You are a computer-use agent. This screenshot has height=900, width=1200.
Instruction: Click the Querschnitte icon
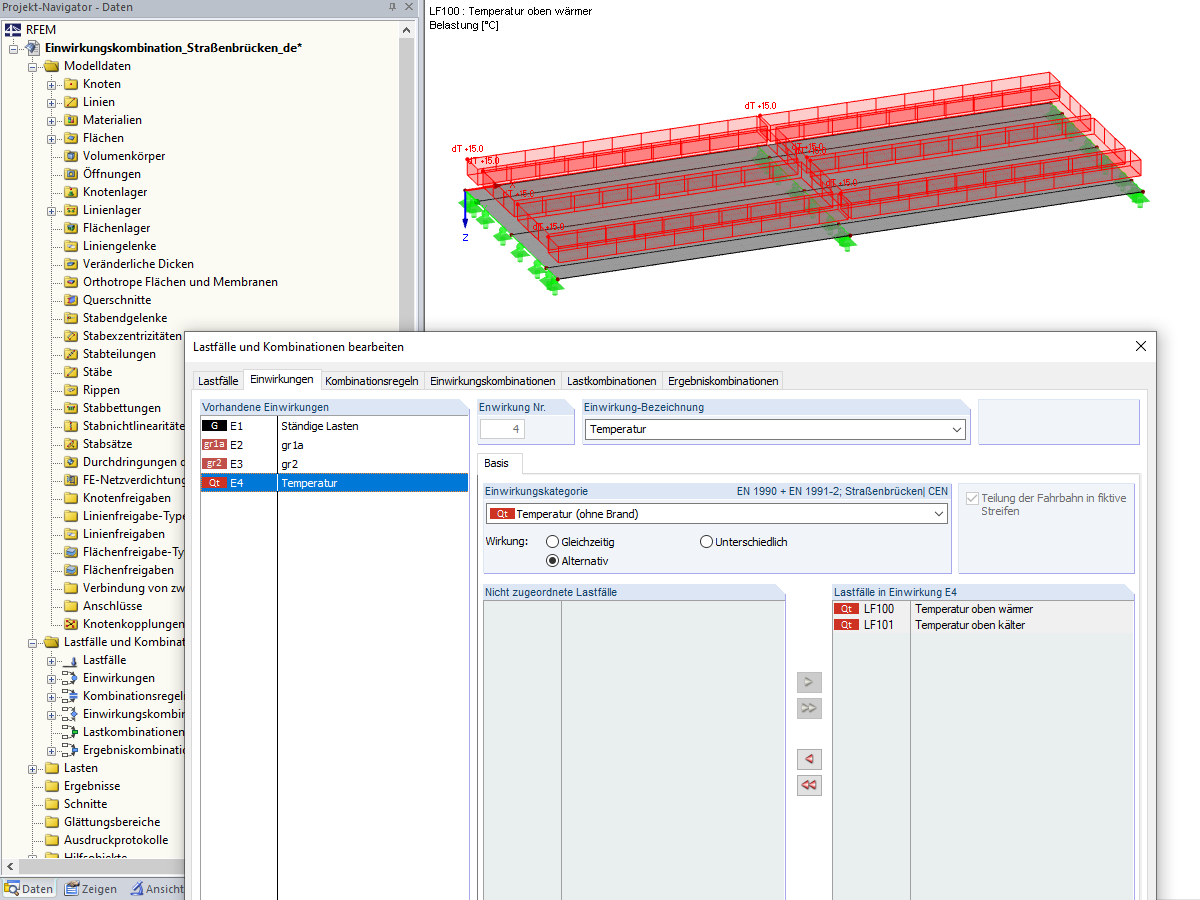tap(71, 300)
